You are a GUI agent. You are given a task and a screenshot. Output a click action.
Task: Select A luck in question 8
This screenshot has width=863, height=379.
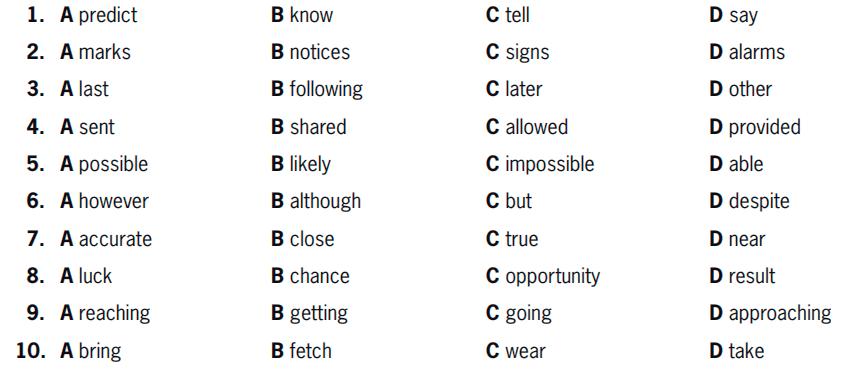point(86,276)
